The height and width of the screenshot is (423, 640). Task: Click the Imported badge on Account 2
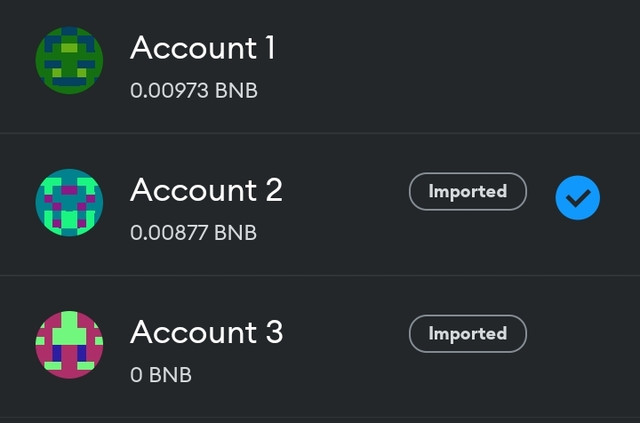(468, 191)
